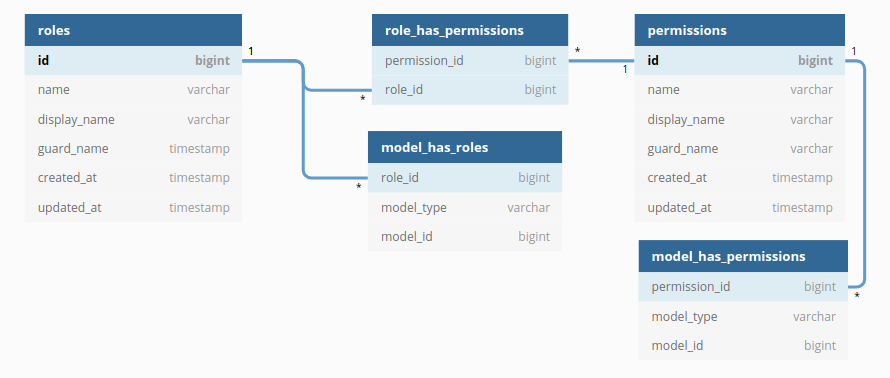Select name row in roles table
This screenshot has height=378, width=890.
(133, 90)
